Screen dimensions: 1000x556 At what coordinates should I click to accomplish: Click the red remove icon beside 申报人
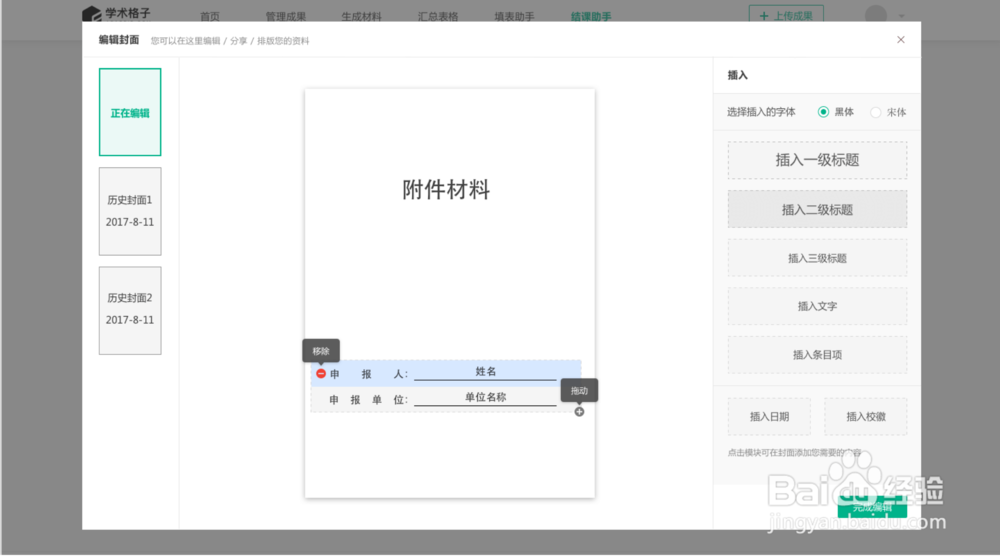coord(321,374)
